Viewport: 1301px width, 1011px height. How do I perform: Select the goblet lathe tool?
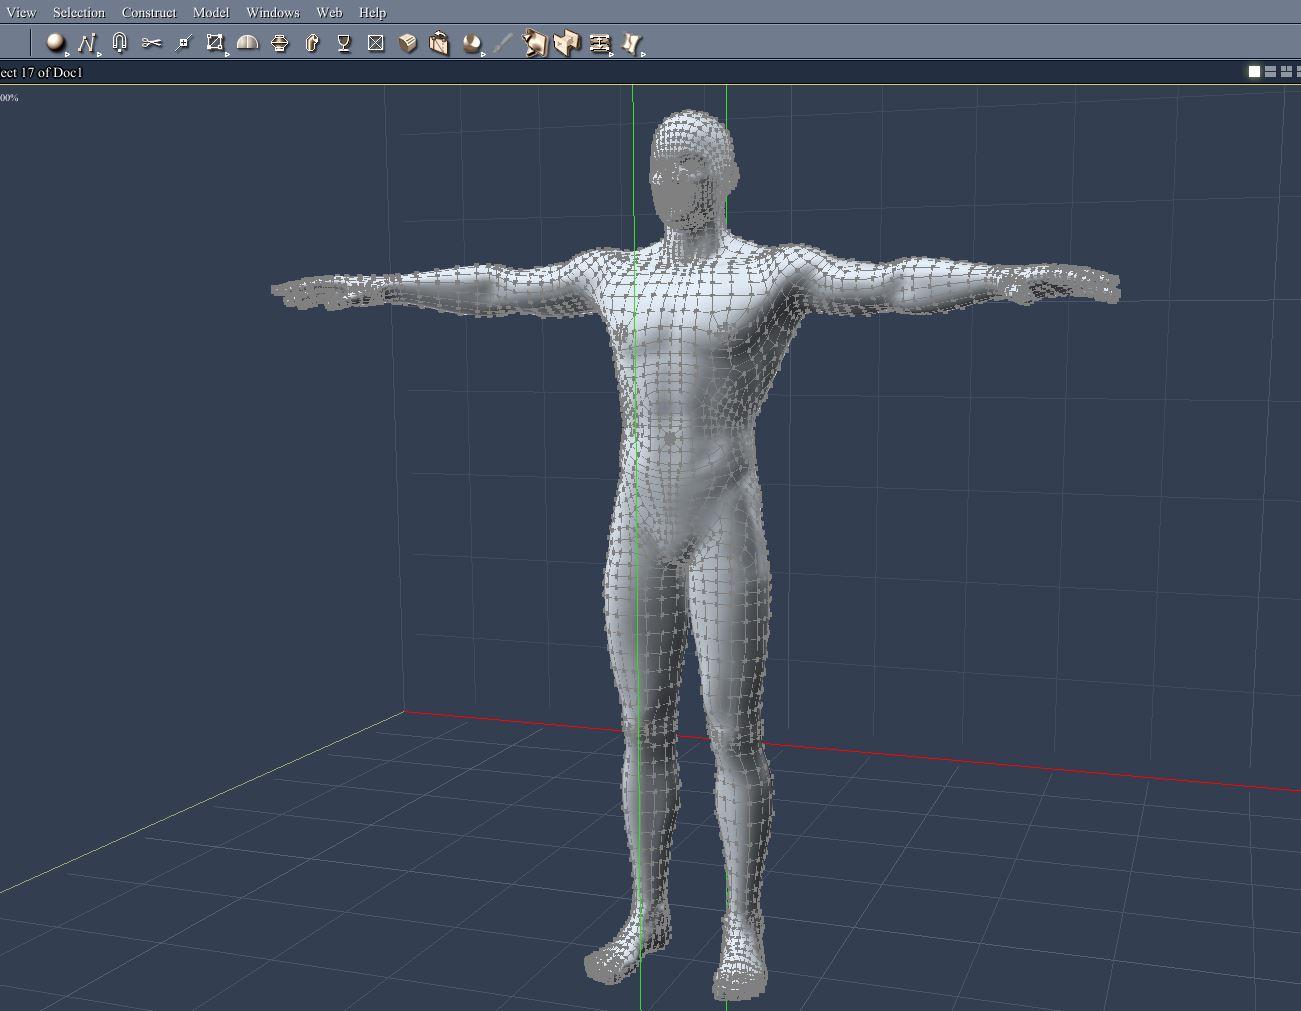pos(344,43)
